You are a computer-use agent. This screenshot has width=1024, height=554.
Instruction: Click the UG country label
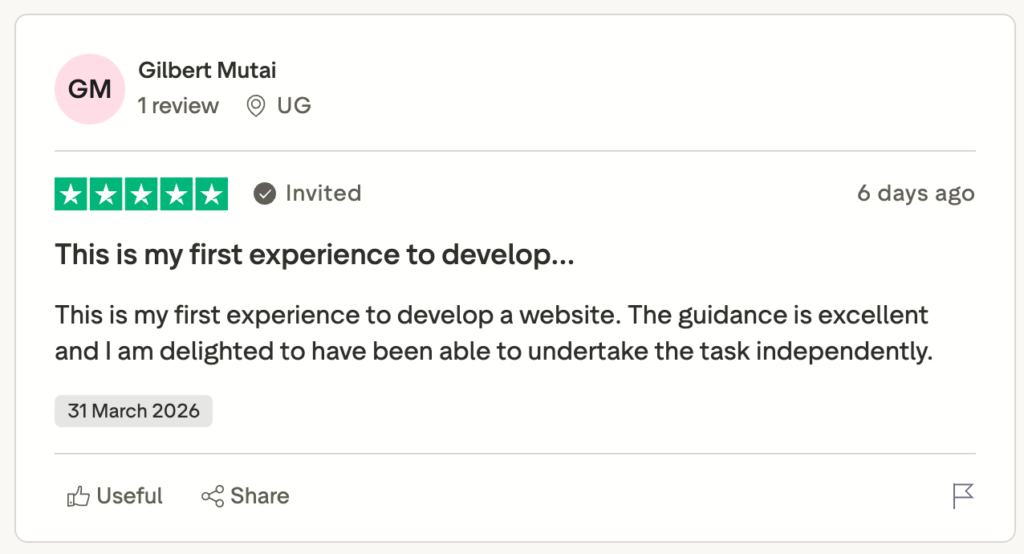click(x=294, y=106)
